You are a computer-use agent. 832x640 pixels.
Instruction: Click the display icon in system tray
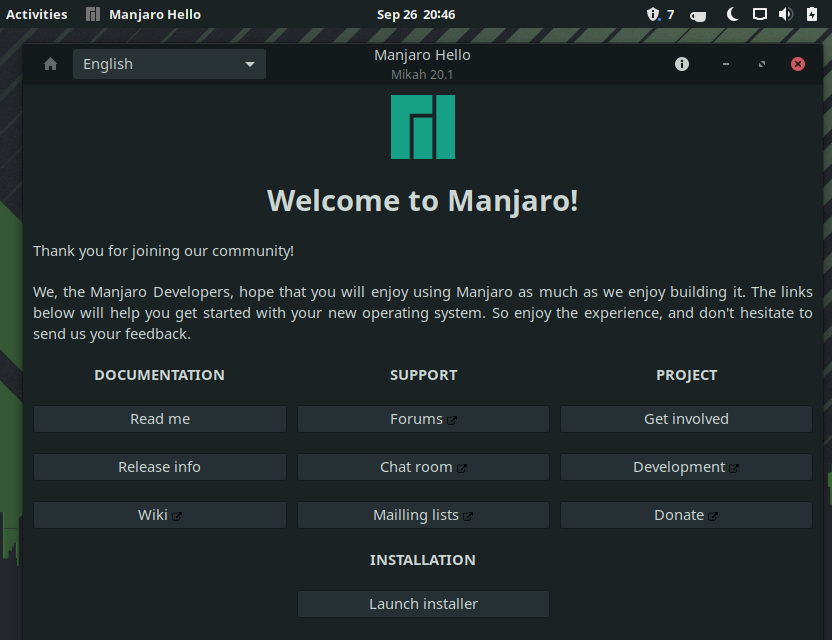tap(760, 14)
